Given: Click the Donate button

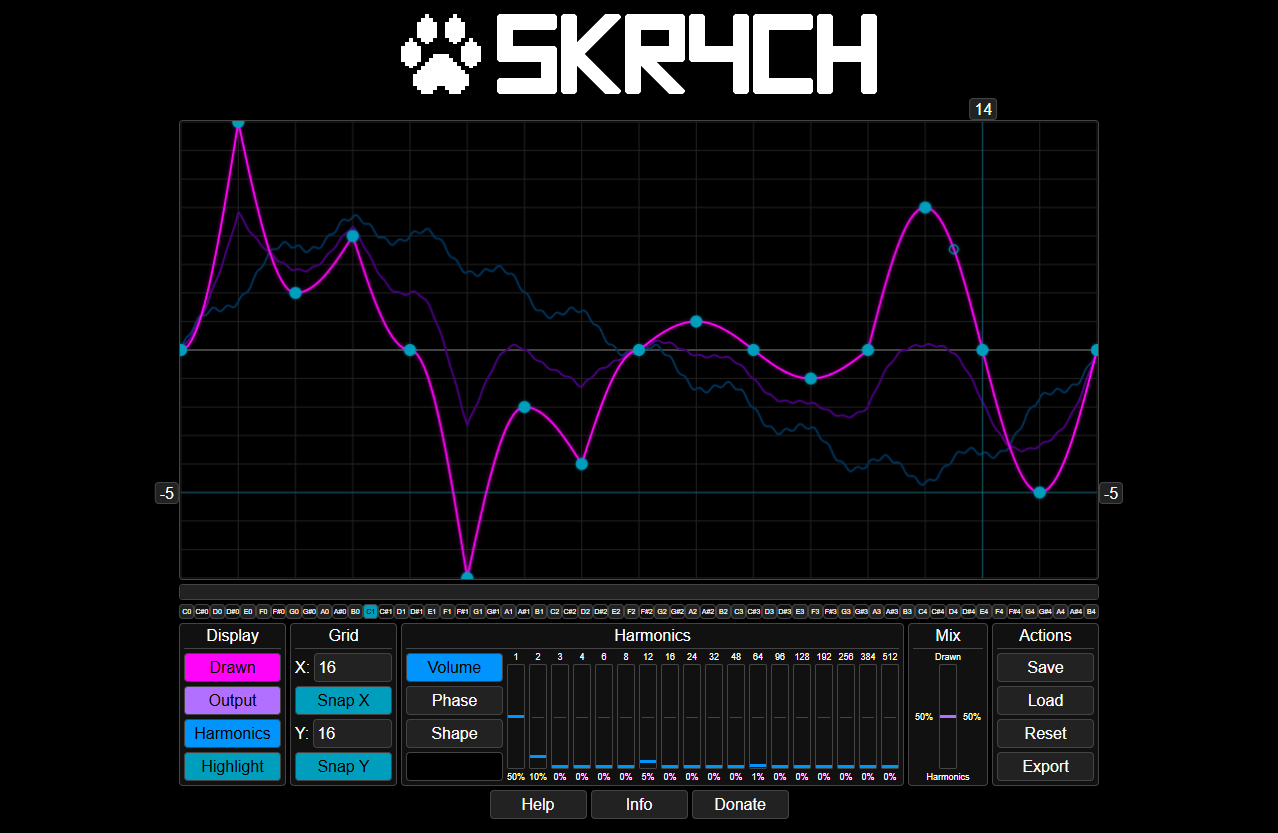Looking at the screenshot, I should click(x=739, y=804).
